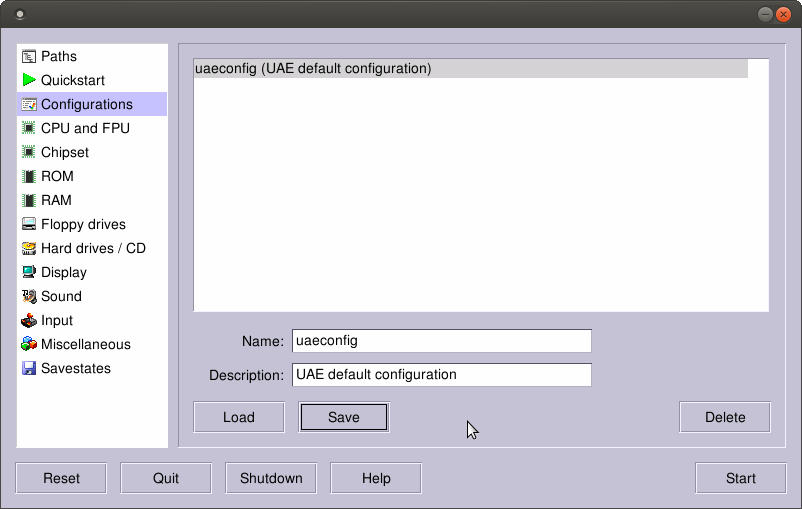
Task: Go to the ROM settings page
Action: [57, 177]
